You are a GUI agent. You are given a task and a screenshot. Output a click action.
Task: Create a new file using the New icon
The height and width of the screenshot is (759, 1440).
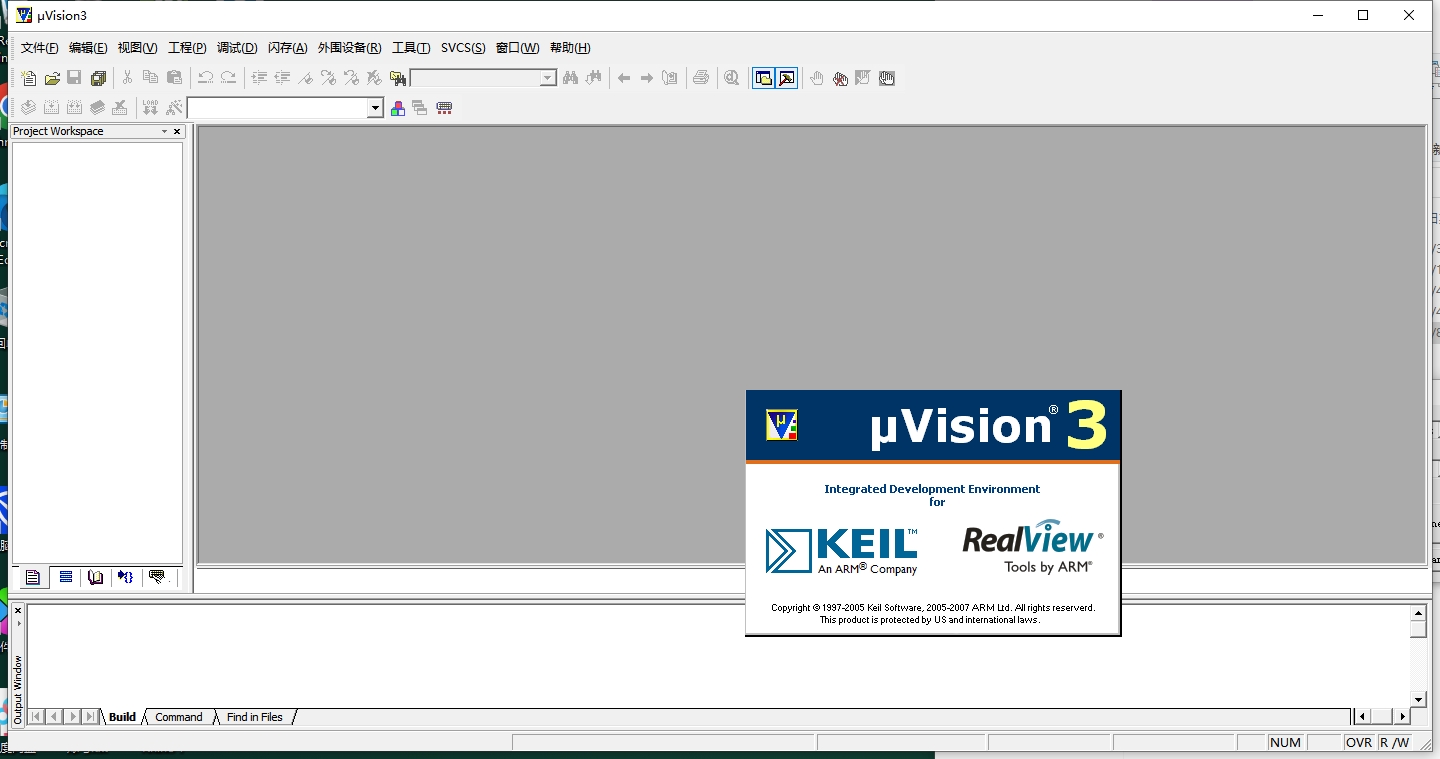click(x=28, y=77)
